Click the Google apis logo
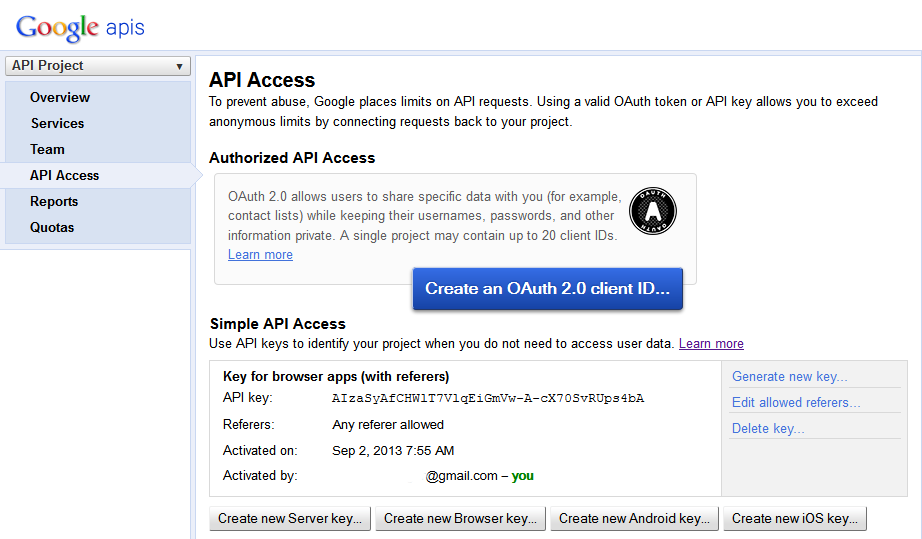This screenshot has height=539, width=922. pos(80,28)
